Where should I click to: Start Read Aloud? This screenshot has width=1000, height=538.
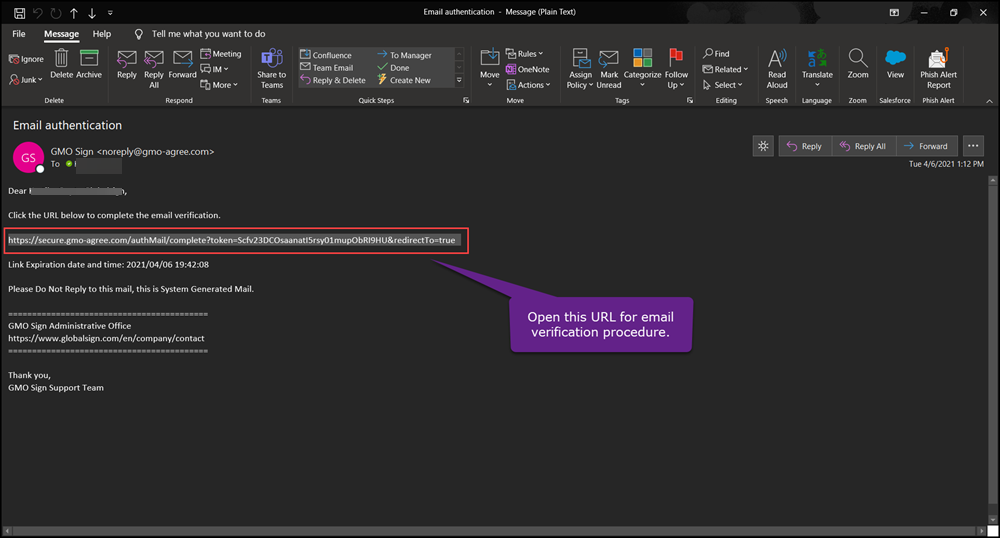[777, 69]
